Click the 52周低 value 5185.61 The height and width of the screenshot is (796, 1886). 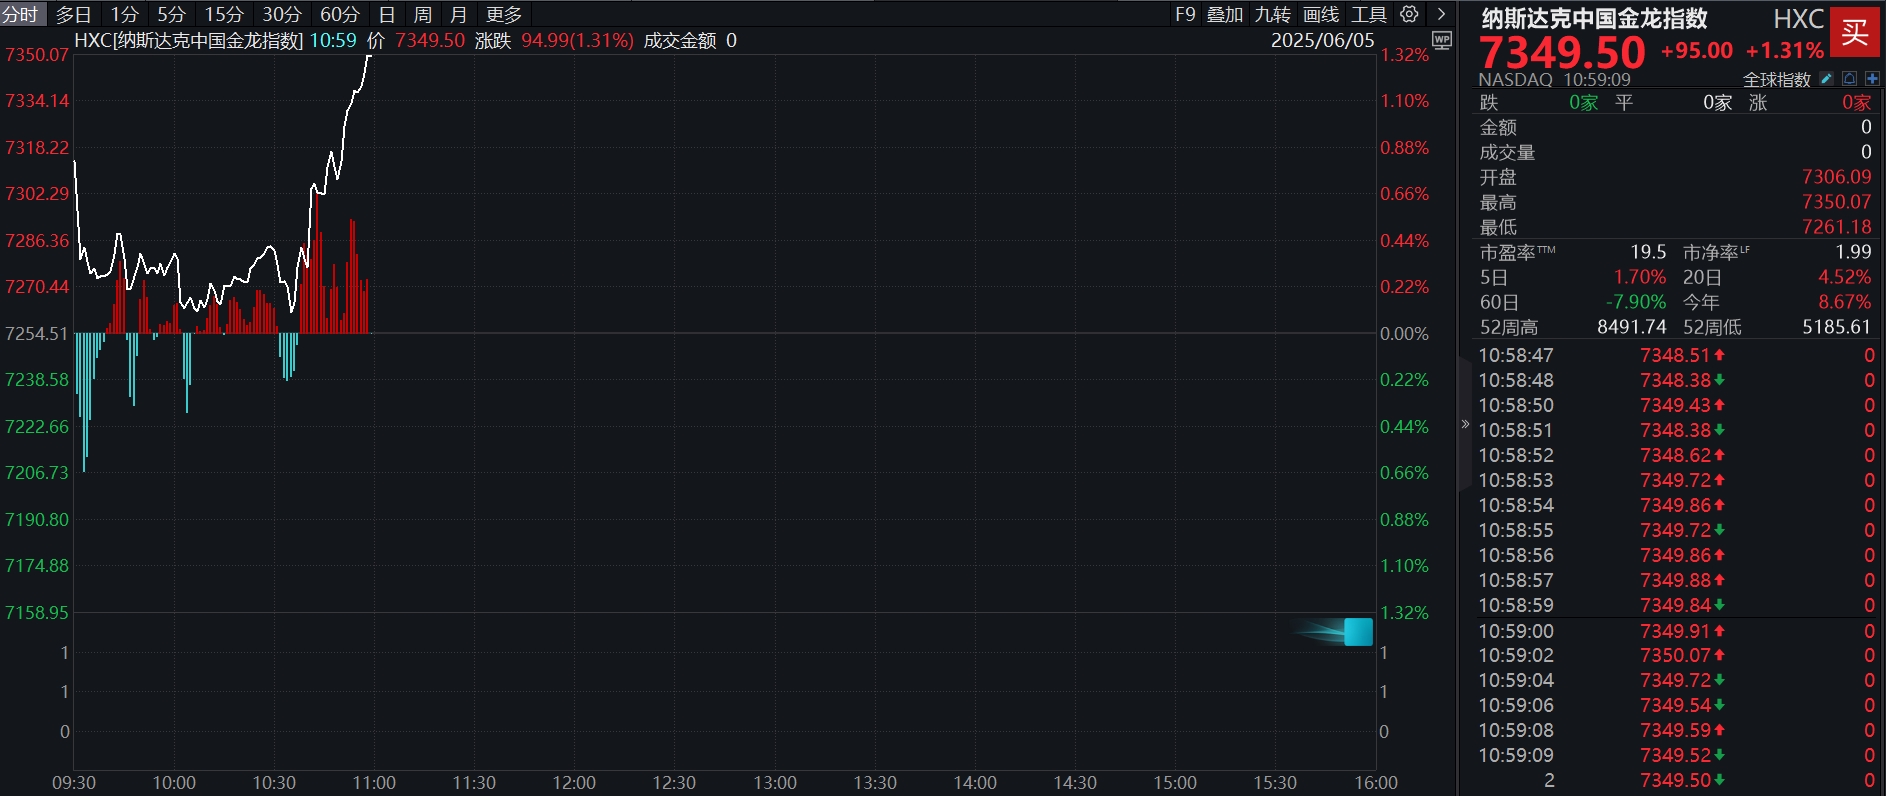(x=1836, y=327)
